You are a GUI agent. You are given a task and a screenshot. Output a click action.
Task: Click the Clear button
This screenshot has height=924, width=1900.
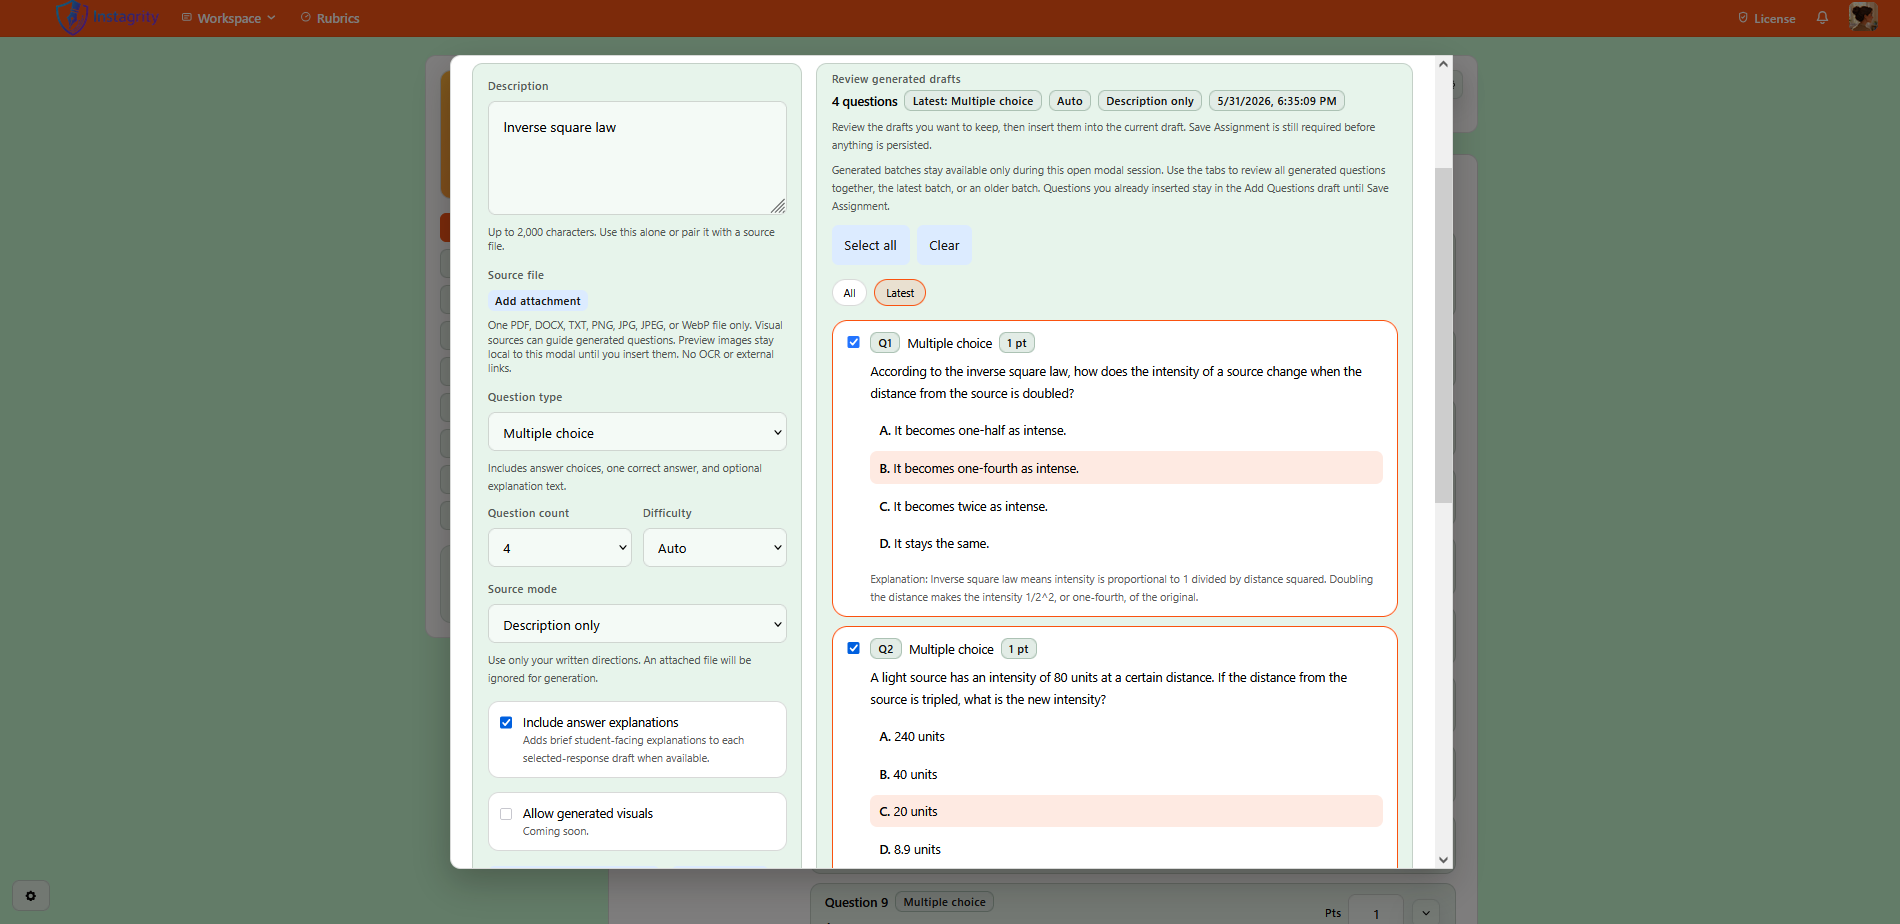pos(944,246)
